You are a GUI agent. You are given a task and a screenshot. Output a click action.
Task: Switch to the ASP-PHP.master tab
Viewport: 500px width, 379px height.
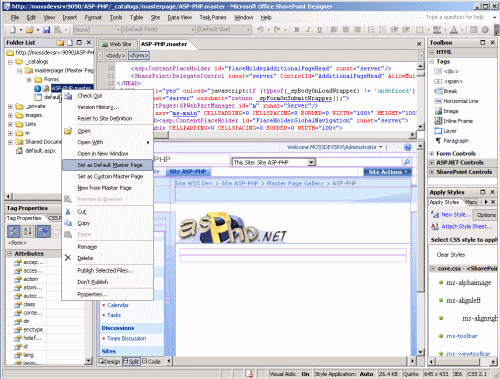(164, 44)
